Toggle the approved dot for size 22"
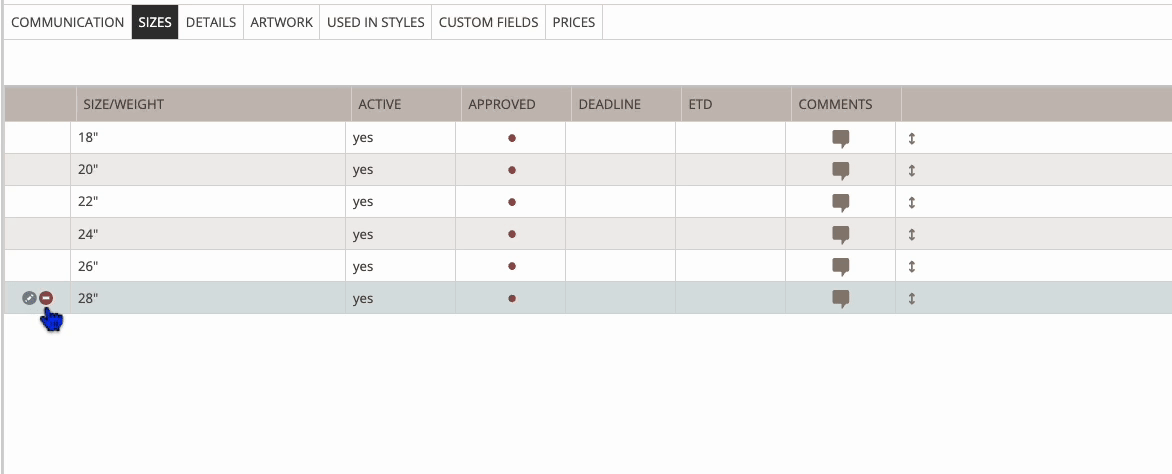This screenshot has height=474, width=1172. tap(512, 203)
